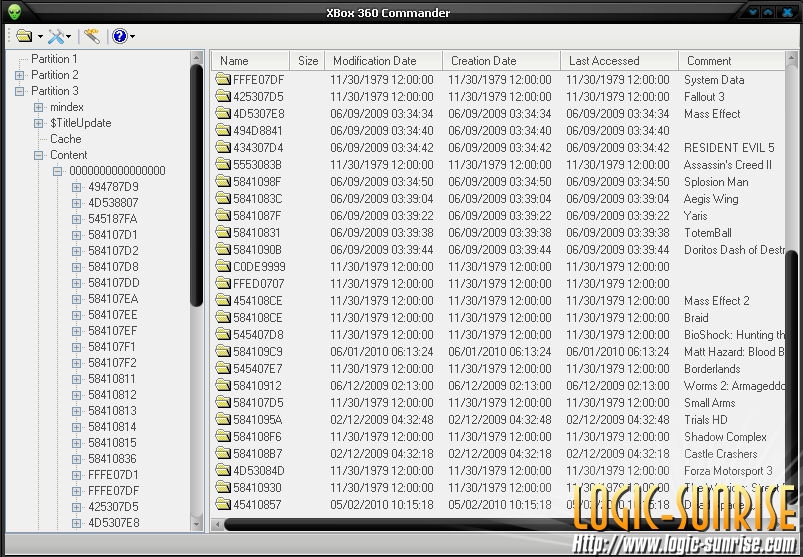This screenshot has width=803, height=557.
Task: Expand the $TitleUpdate tree node
Action: 38,123
